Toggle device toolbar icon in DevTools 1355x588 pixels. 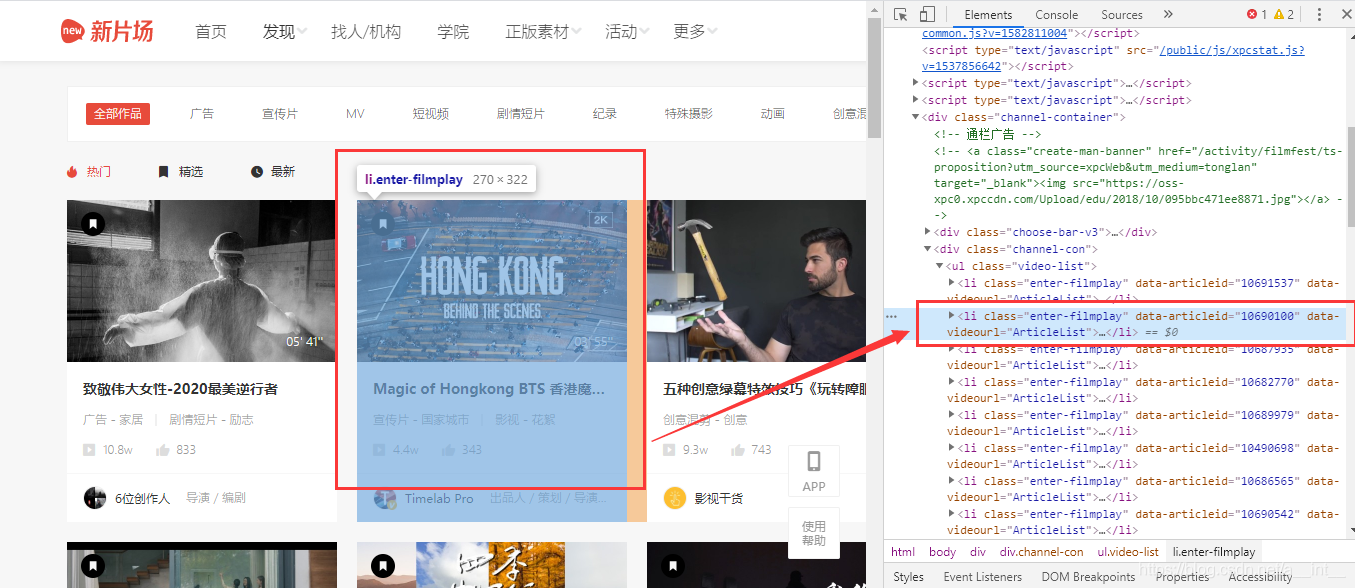click(x=927, y=14)
